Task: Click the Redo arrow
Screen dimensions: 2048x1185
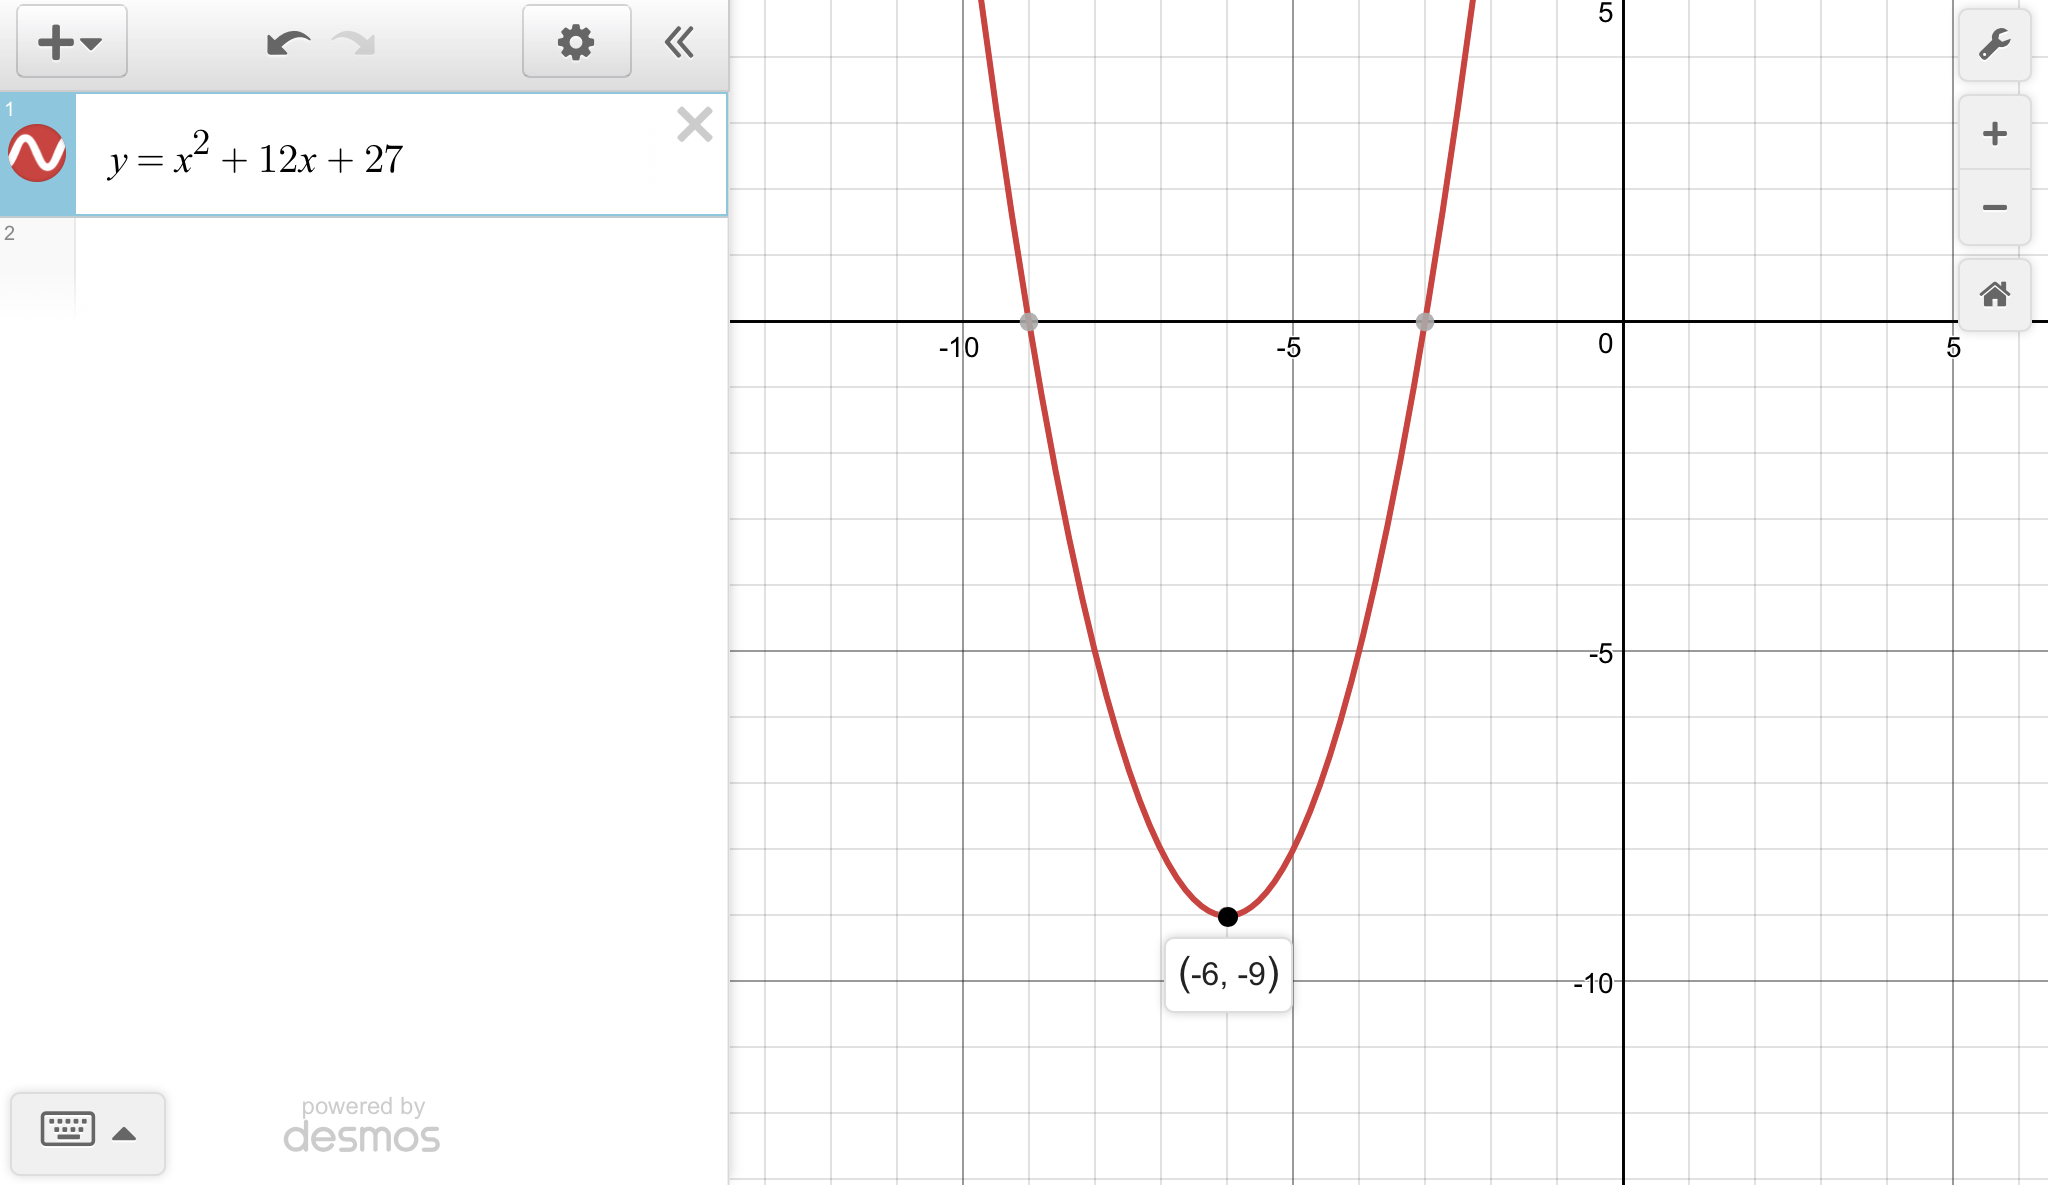Action: (x=353, y=43)
